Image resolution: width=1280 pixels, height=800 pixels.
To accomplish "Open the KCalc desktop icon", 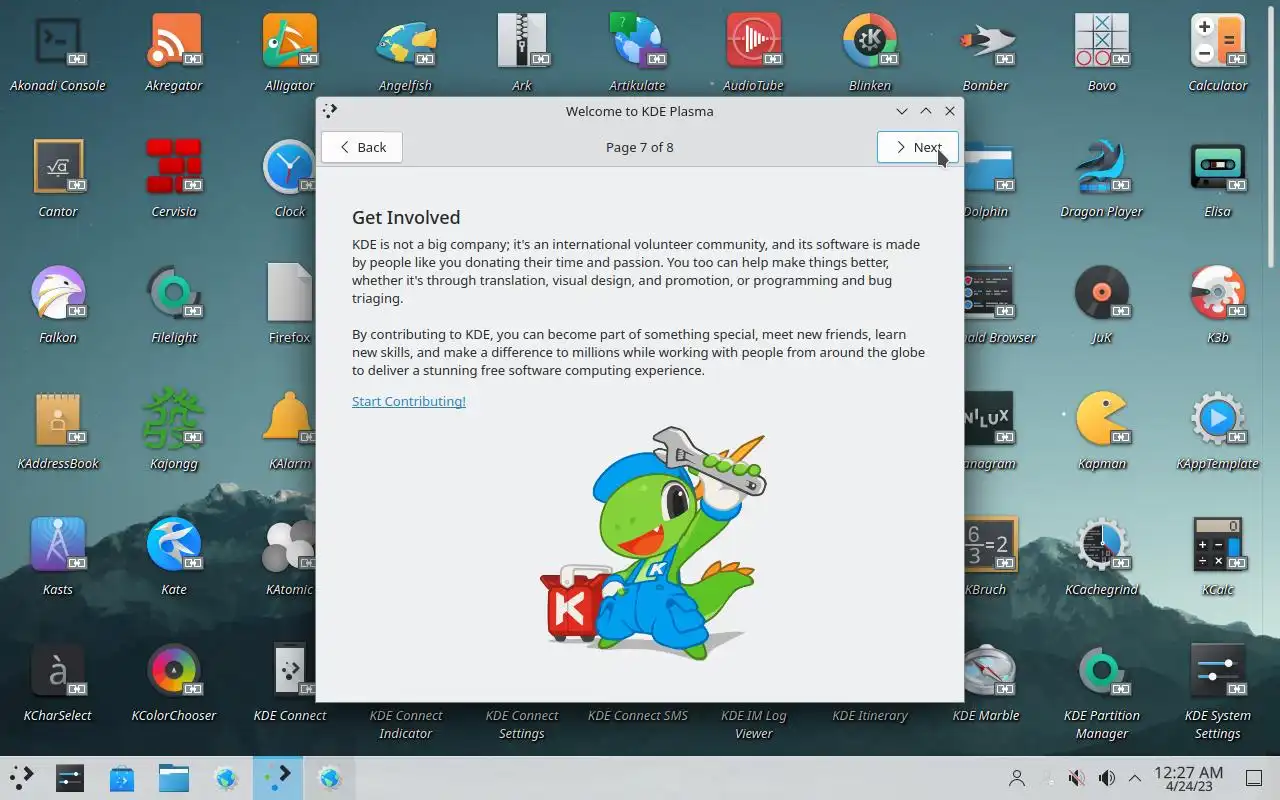I will point(1218,546).
